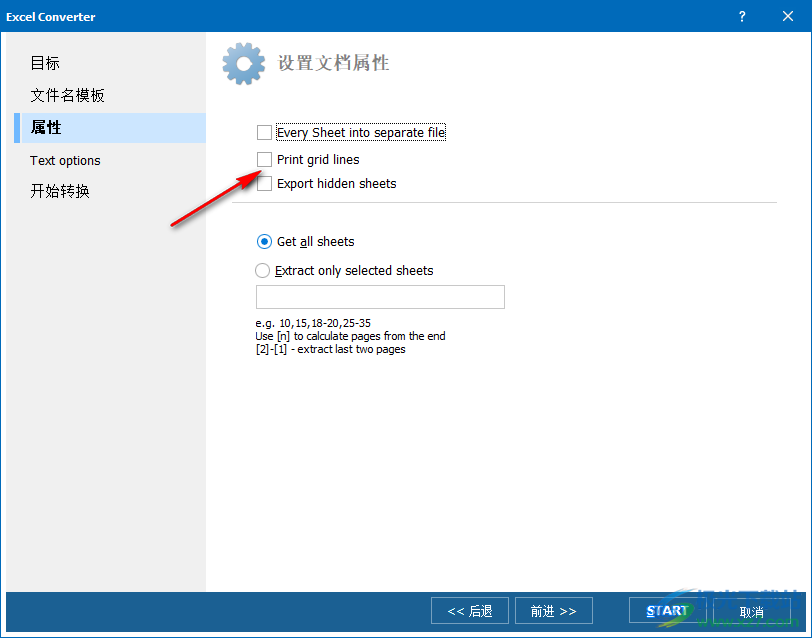
Task: Click the << 后退 back button
Action: pos(470,611)
